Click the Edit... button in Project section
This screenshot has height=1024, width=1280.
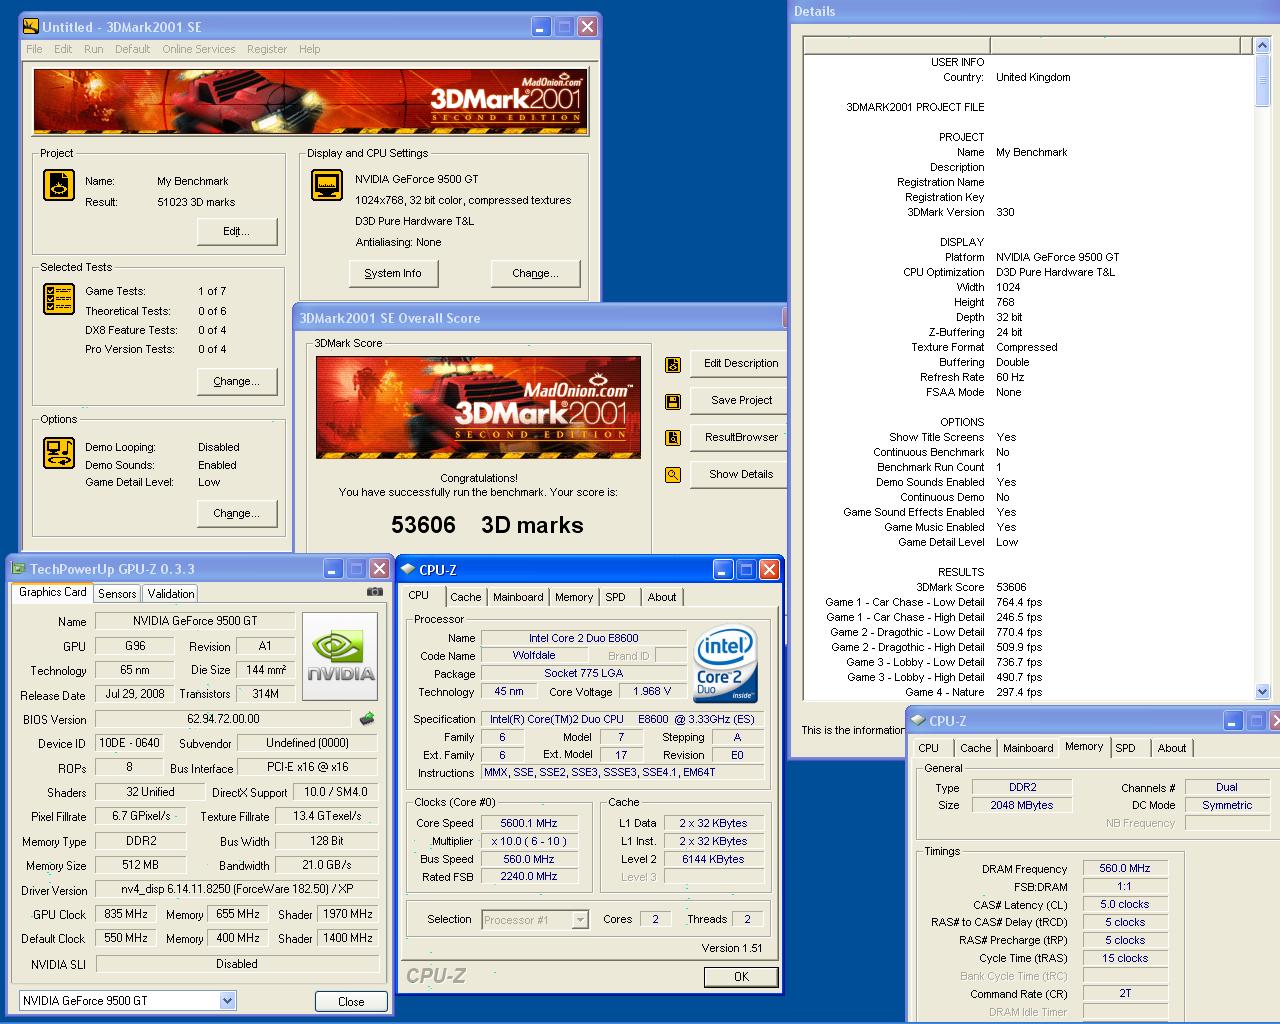tap(237, 231)
